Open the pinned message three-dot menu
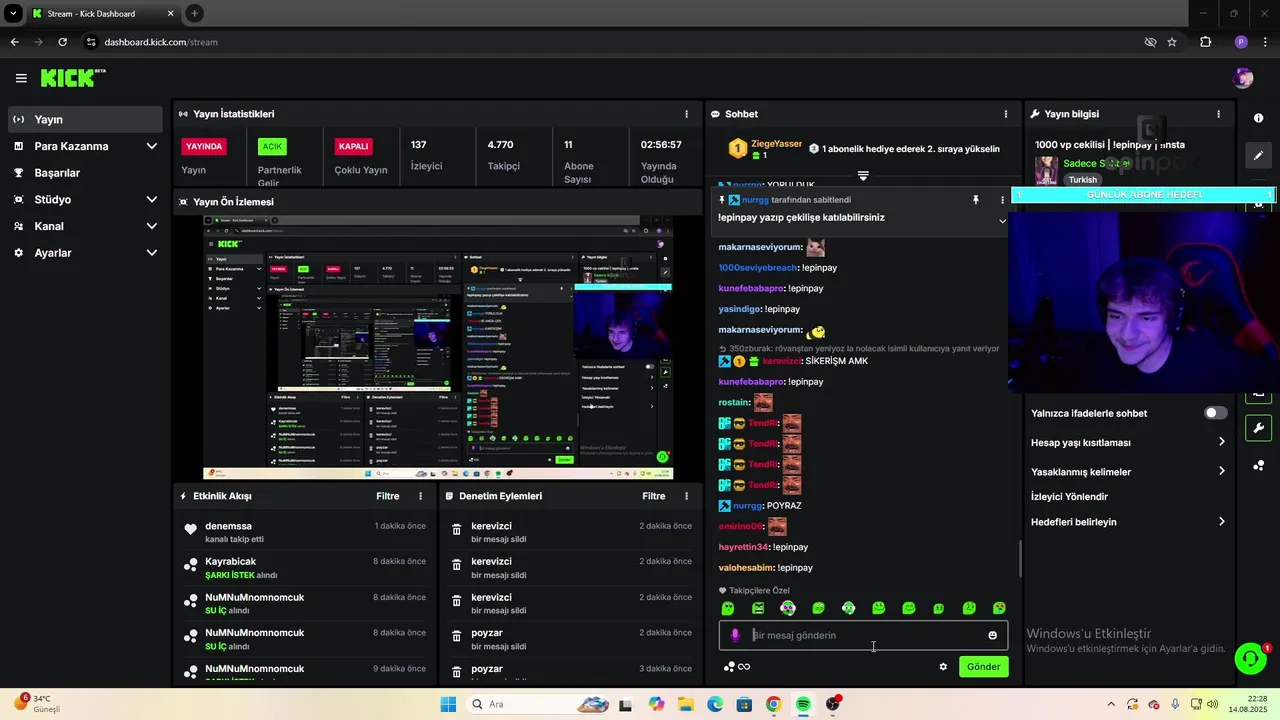This screenshot has width=1280, height=720. (1002, 200)
